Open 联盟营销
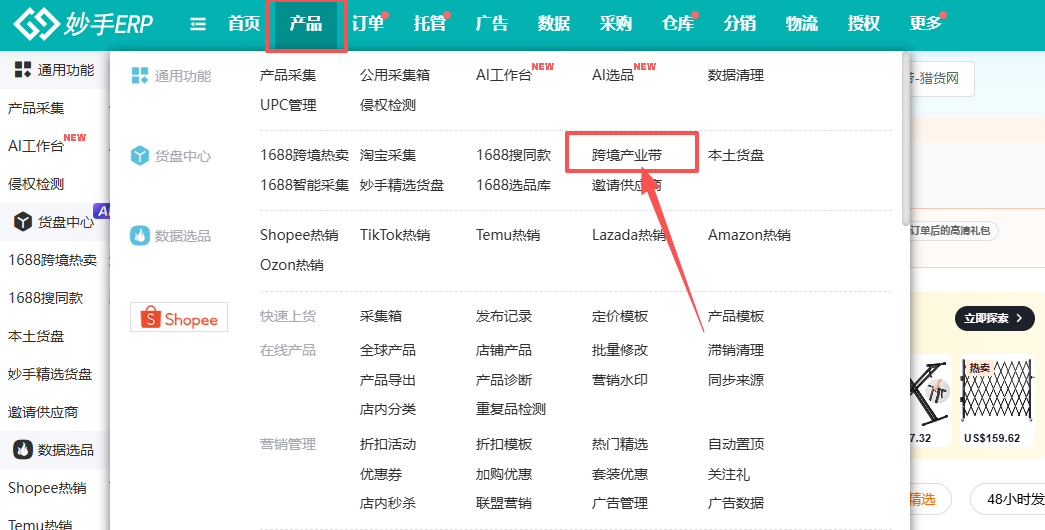 [504, 503]
